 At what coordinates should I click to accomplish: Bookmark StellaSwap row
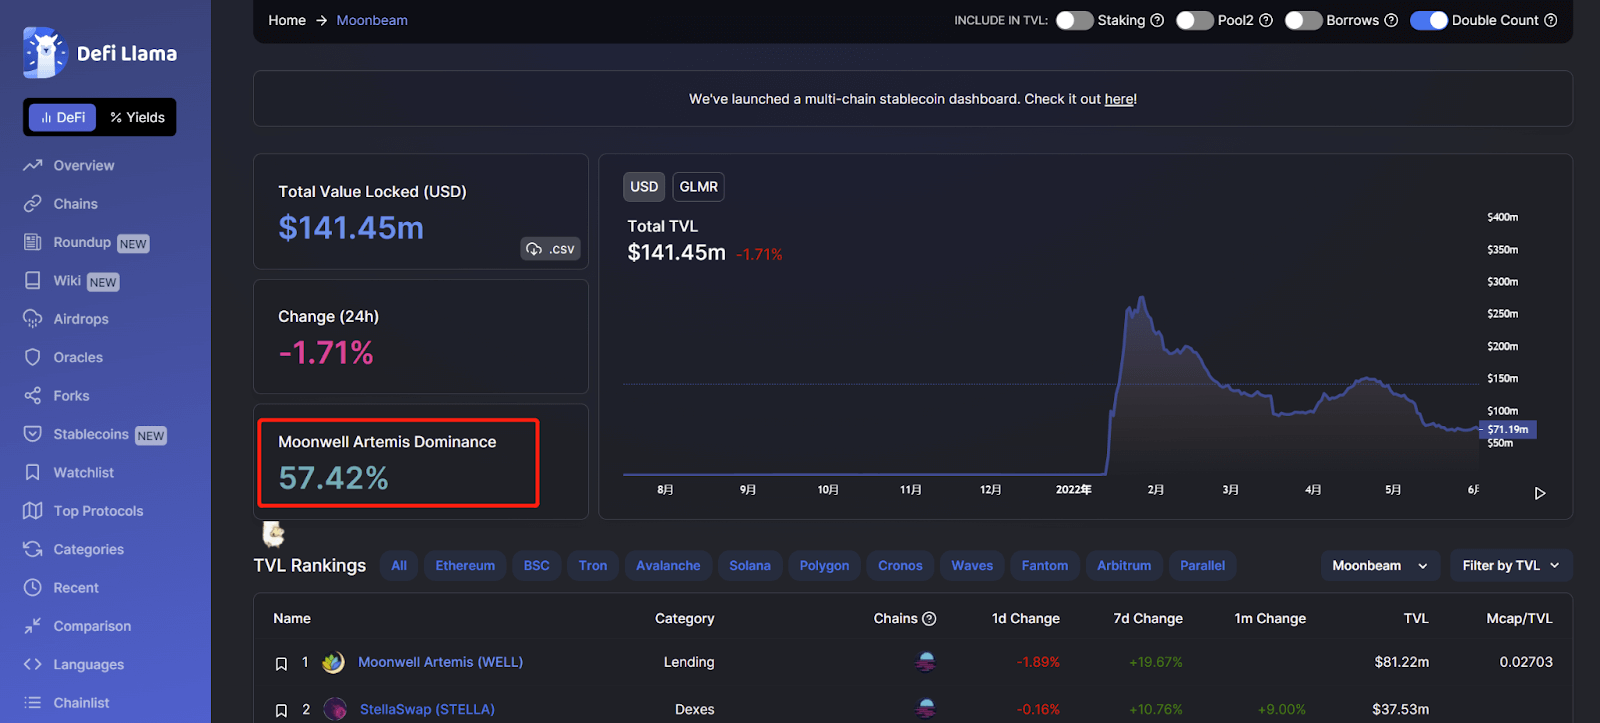tap(281, 710)
